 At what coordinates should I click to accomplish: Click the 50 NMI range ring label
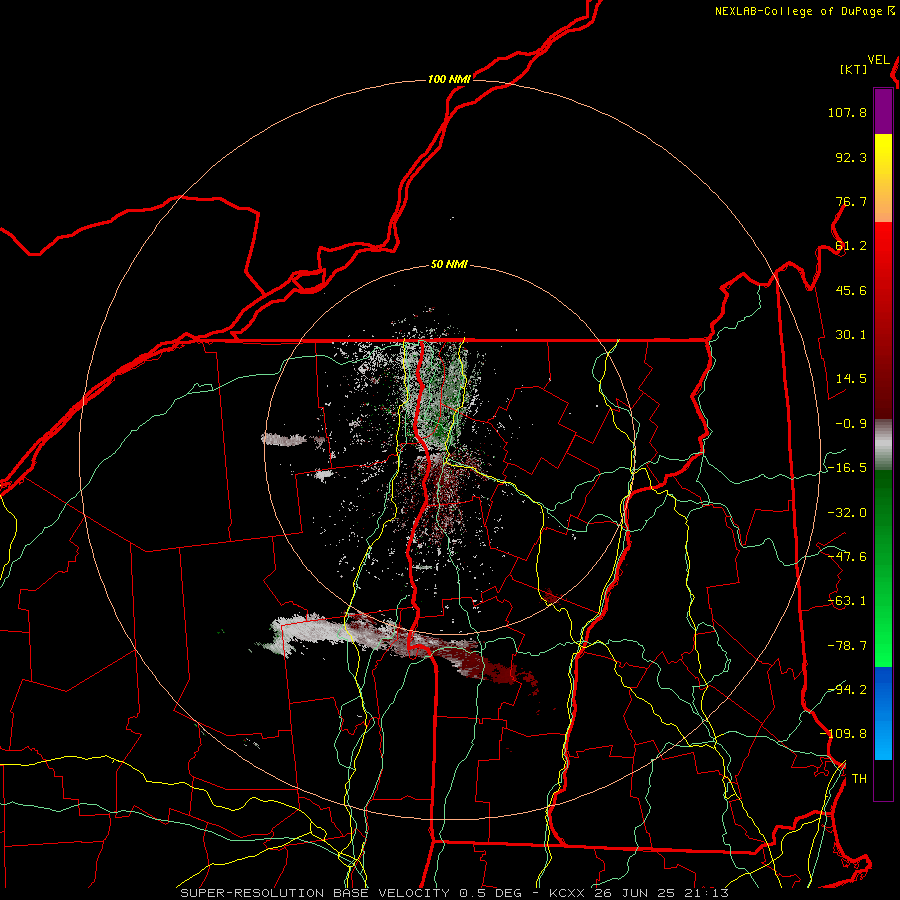point(449,265)
